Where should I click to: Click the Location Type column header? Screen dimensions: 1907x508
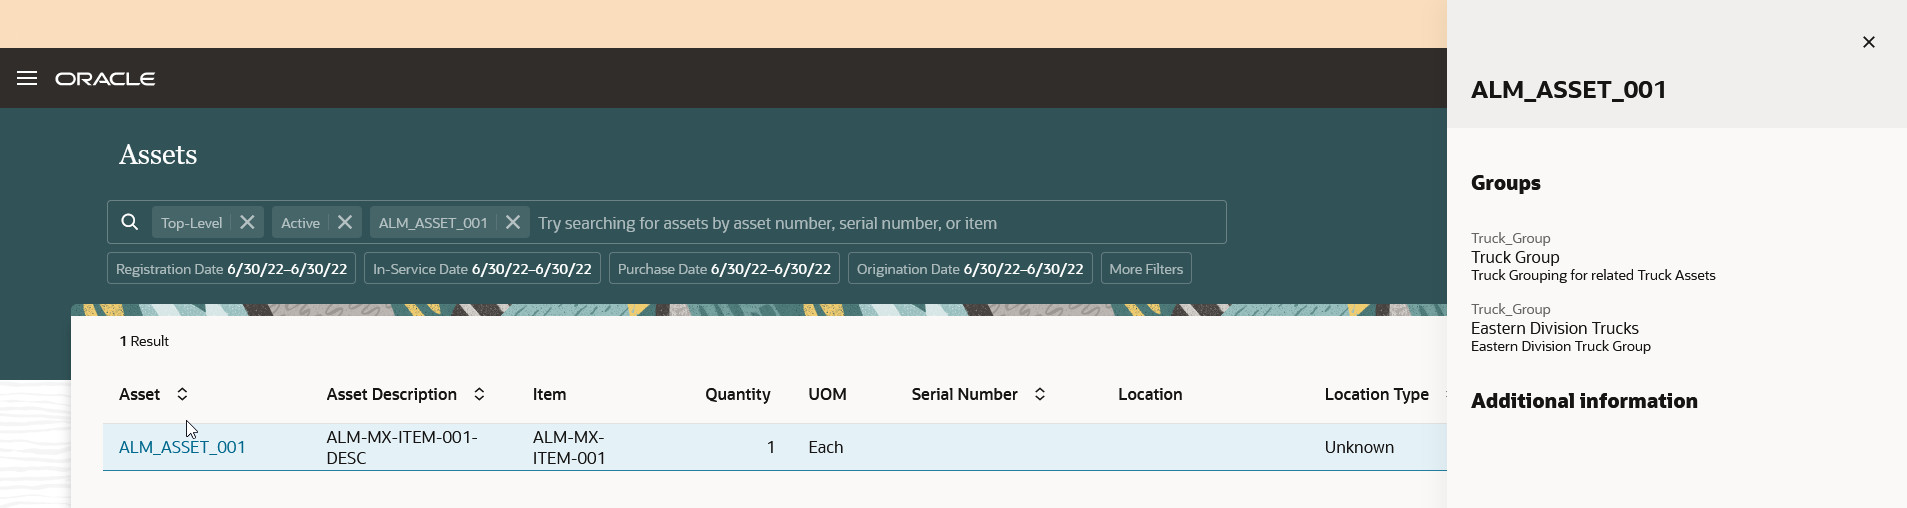pyautogui.click(x=1376, y=394)
